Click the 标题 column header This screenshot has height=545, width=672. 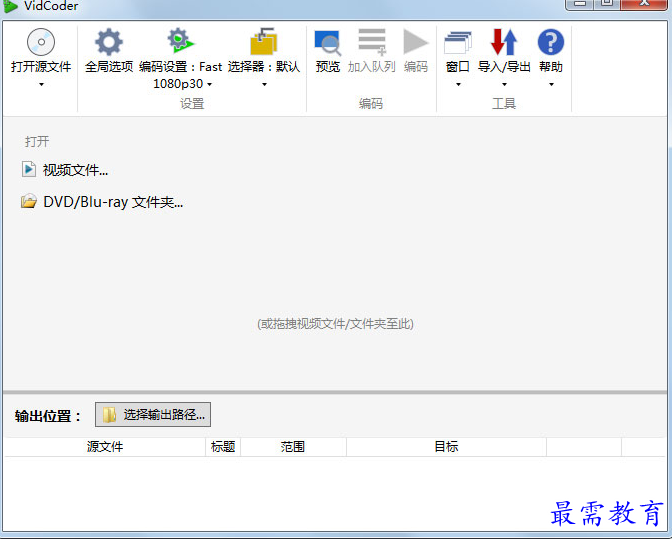(223, 447)
